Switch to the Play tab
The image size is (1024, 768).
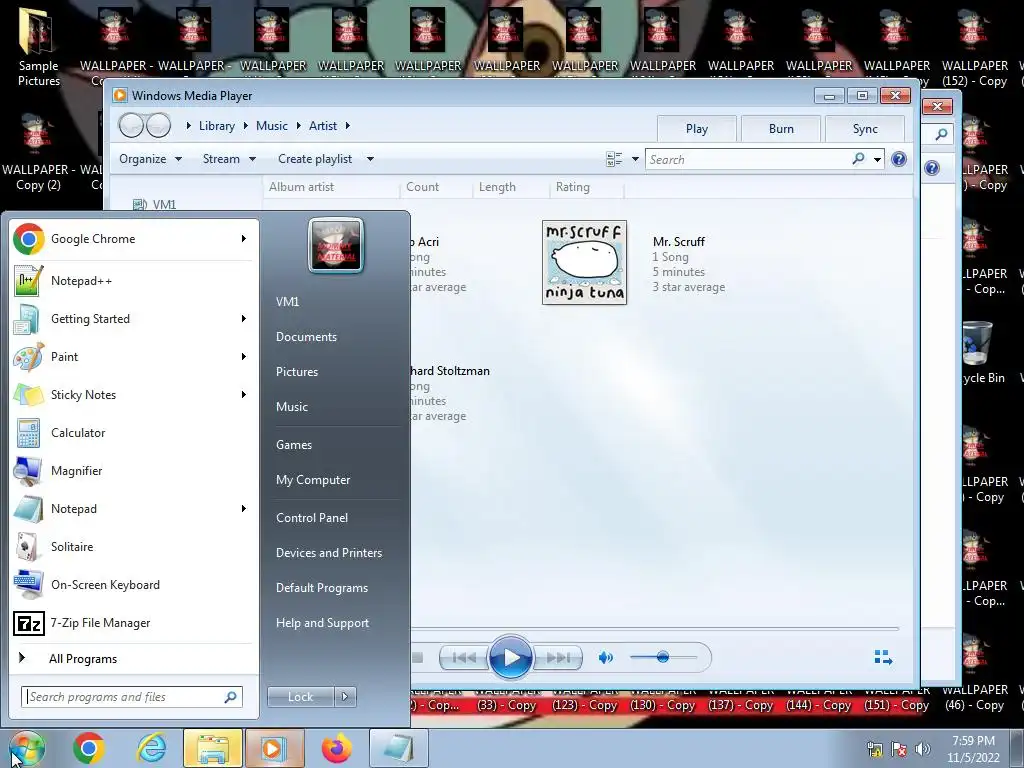tap(697, 129)
